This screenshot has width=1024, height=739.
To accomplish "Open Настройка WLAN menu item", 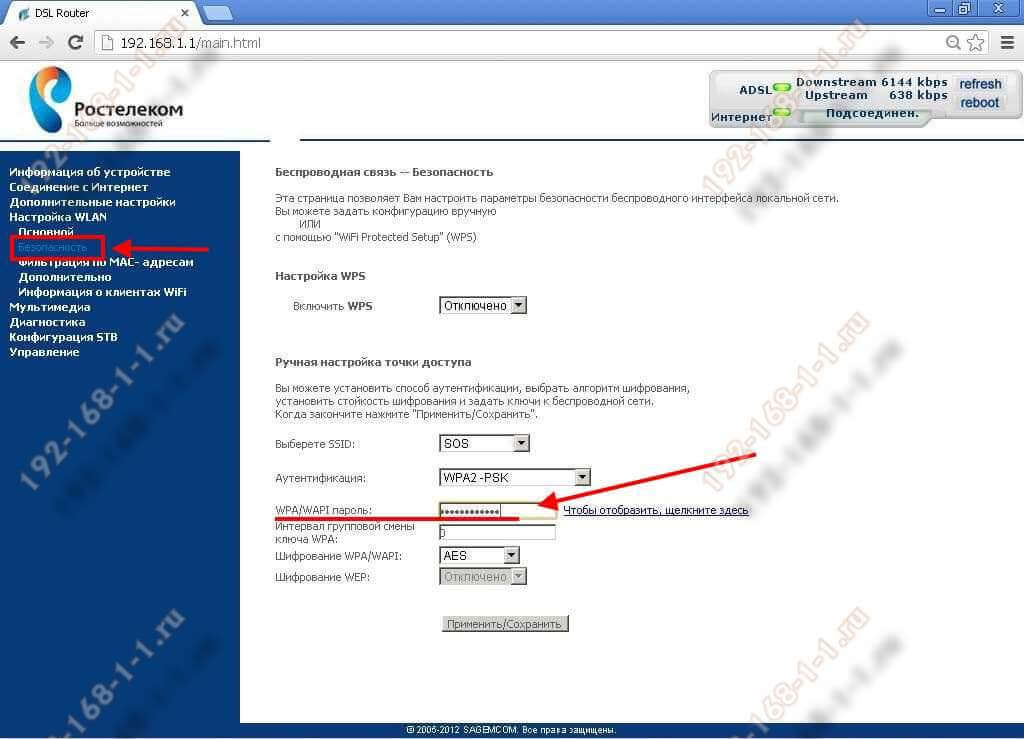I will 57,217.
